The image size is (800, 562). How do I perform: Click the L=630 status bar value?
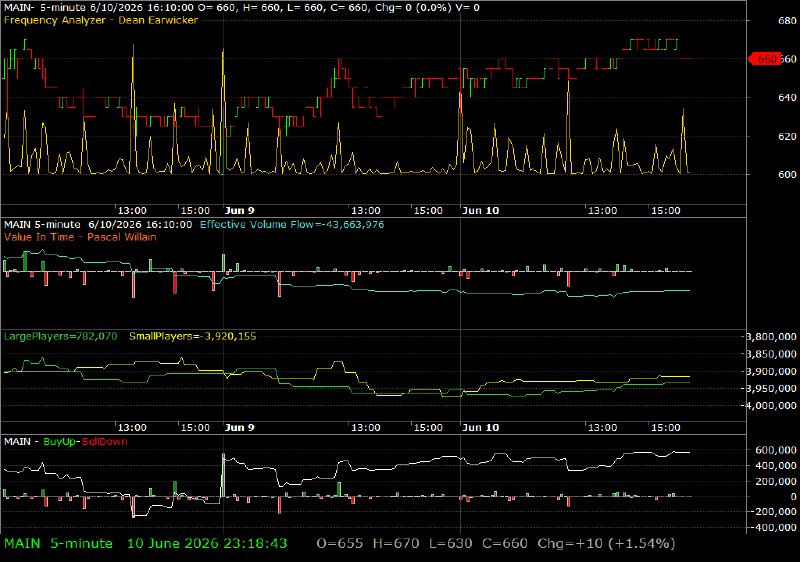(451, 544)
